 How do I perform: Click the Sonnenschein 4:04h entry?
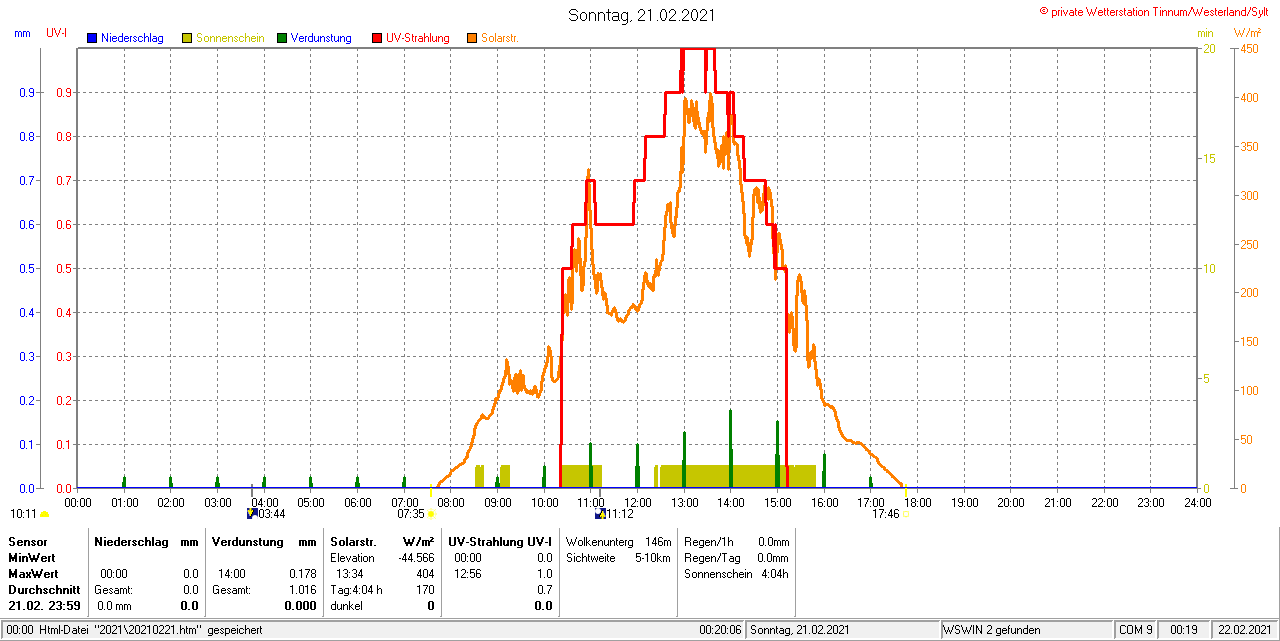click(736, 574)
